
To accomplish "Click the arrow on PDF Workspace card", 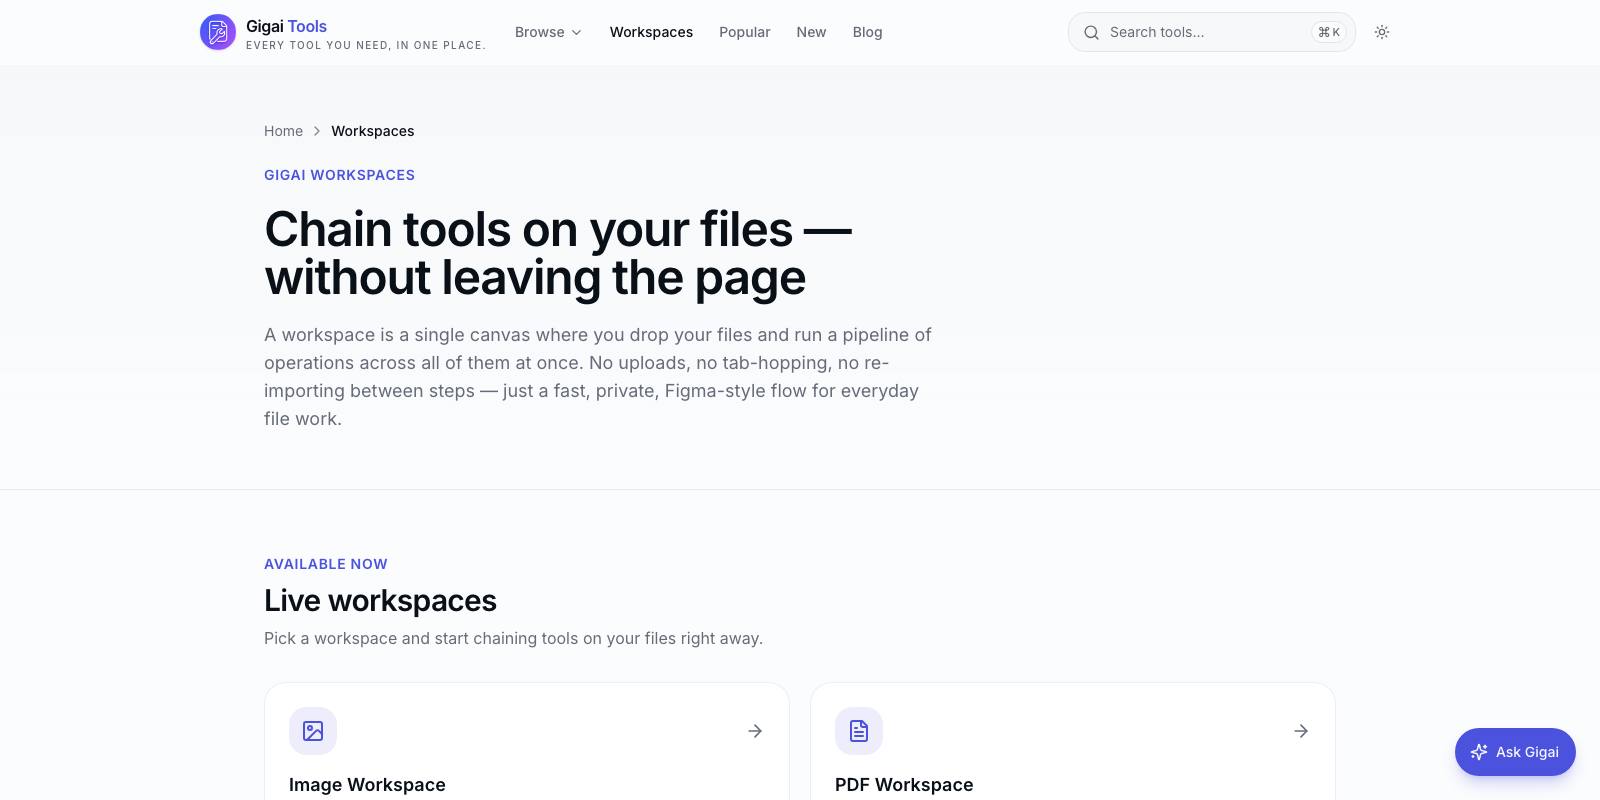I will [x=1301, y=731].
